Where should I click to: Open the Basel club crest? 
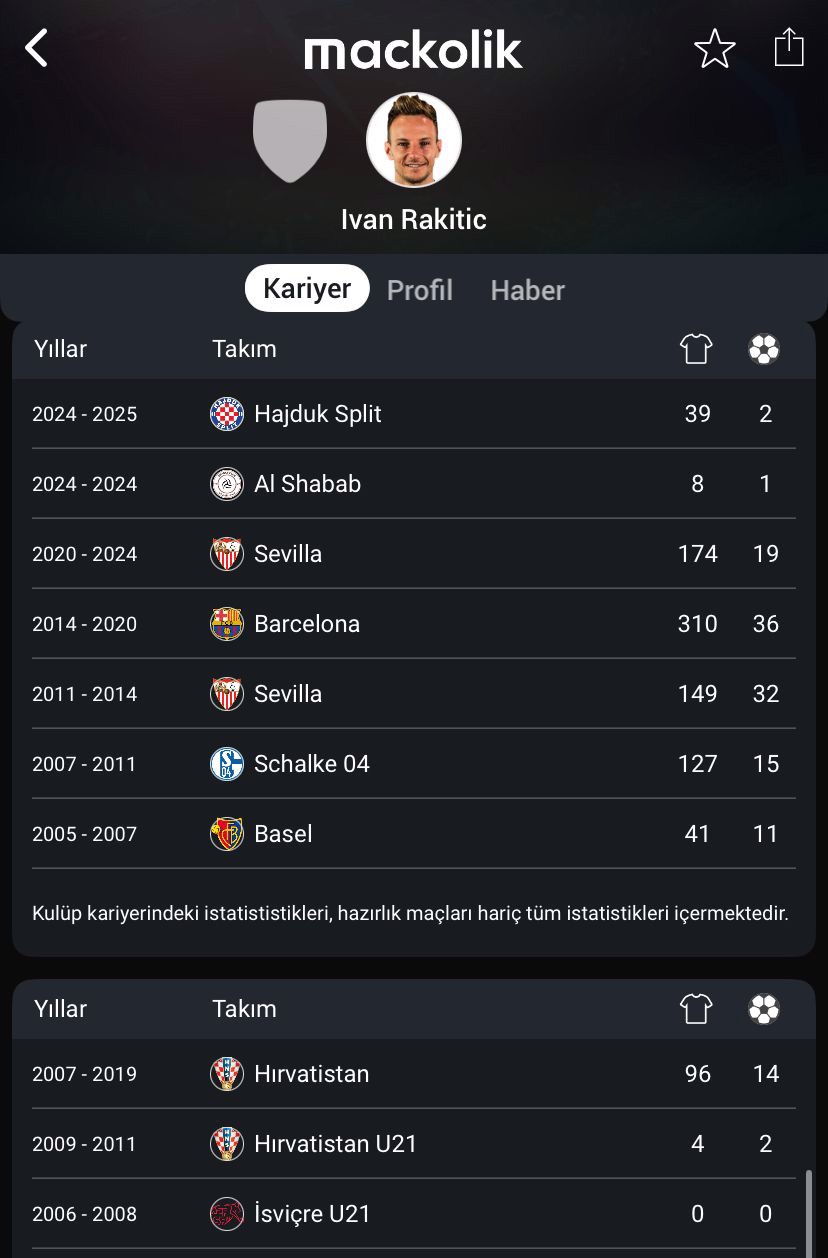coord(227,834)
